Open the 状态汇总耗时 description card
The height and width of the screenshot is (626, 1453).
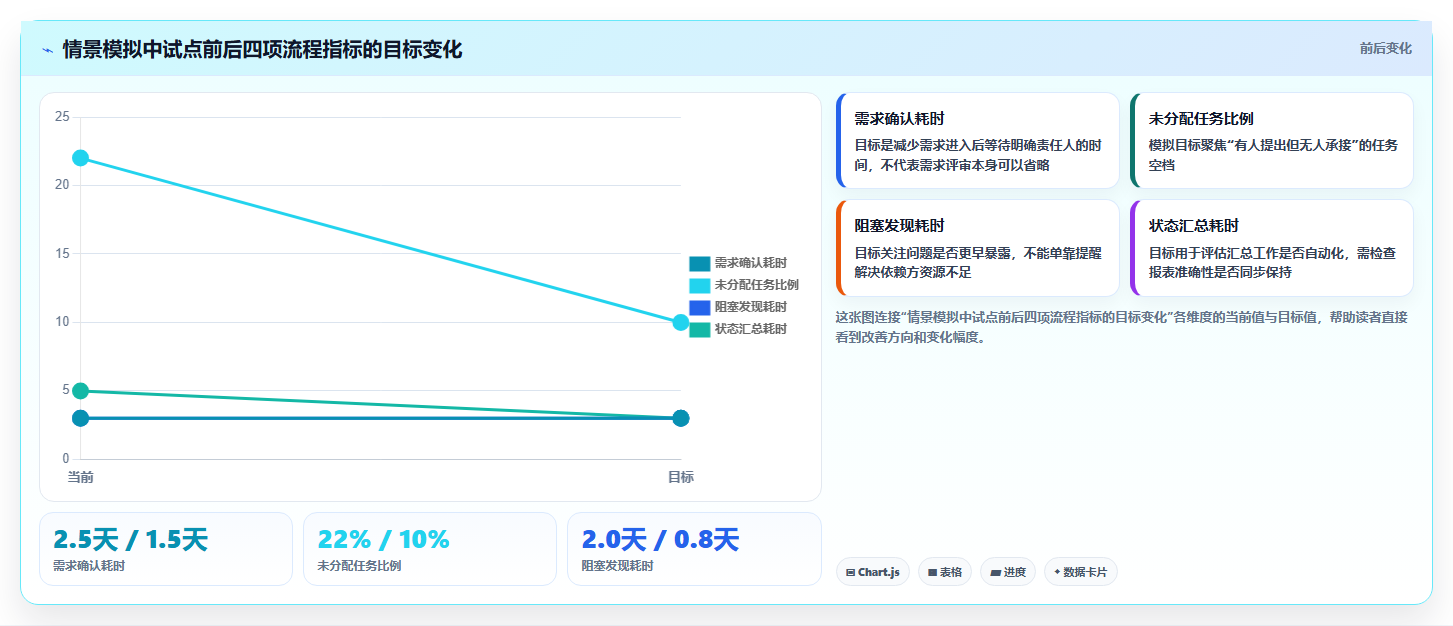(1272, 248)
